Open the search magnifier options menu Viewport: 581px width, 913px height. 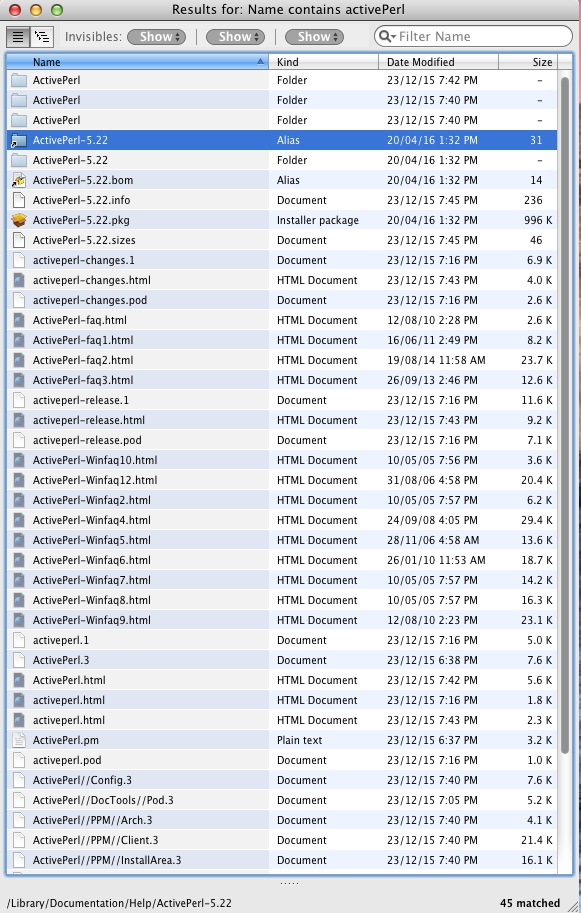387,36
